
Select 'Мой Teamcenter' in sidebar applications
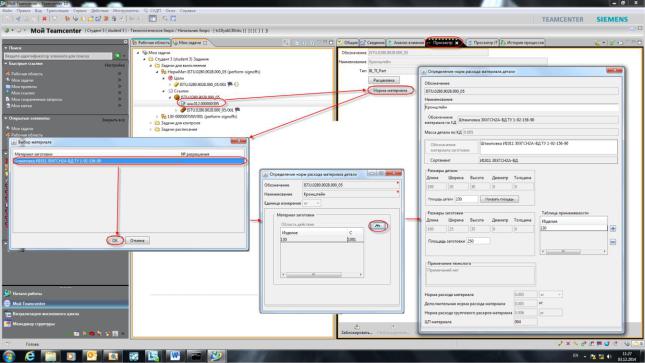pos(29,304)
